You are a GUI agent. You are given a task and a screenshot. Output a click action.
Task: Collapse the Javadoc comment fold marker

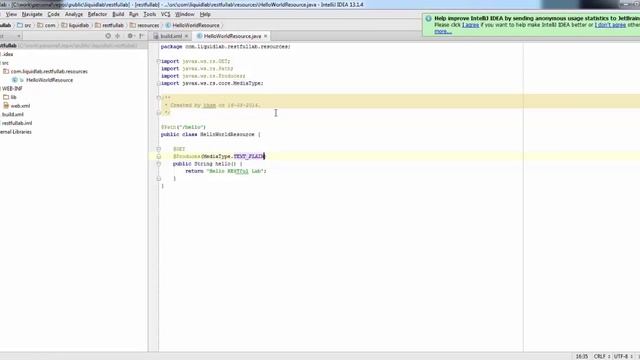tap(158, 98)
